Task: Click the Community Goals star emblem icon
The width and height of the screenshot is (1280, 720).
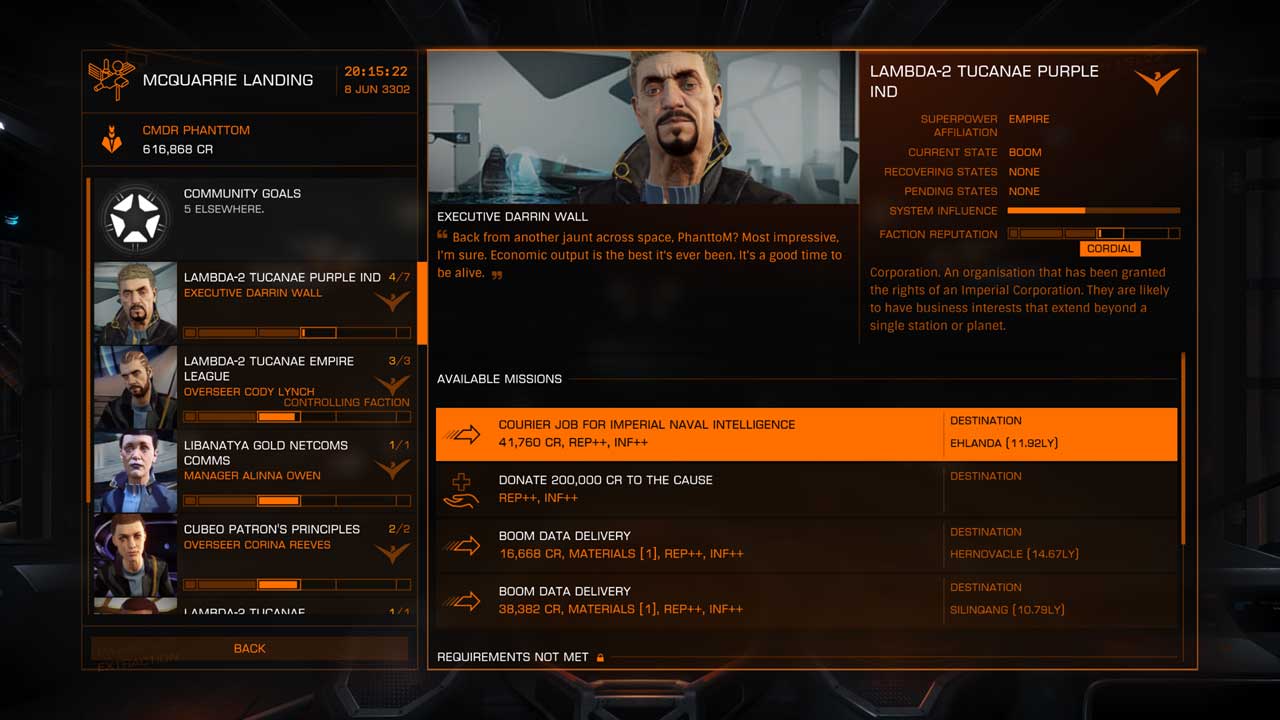Action: (x=135, y=219)
